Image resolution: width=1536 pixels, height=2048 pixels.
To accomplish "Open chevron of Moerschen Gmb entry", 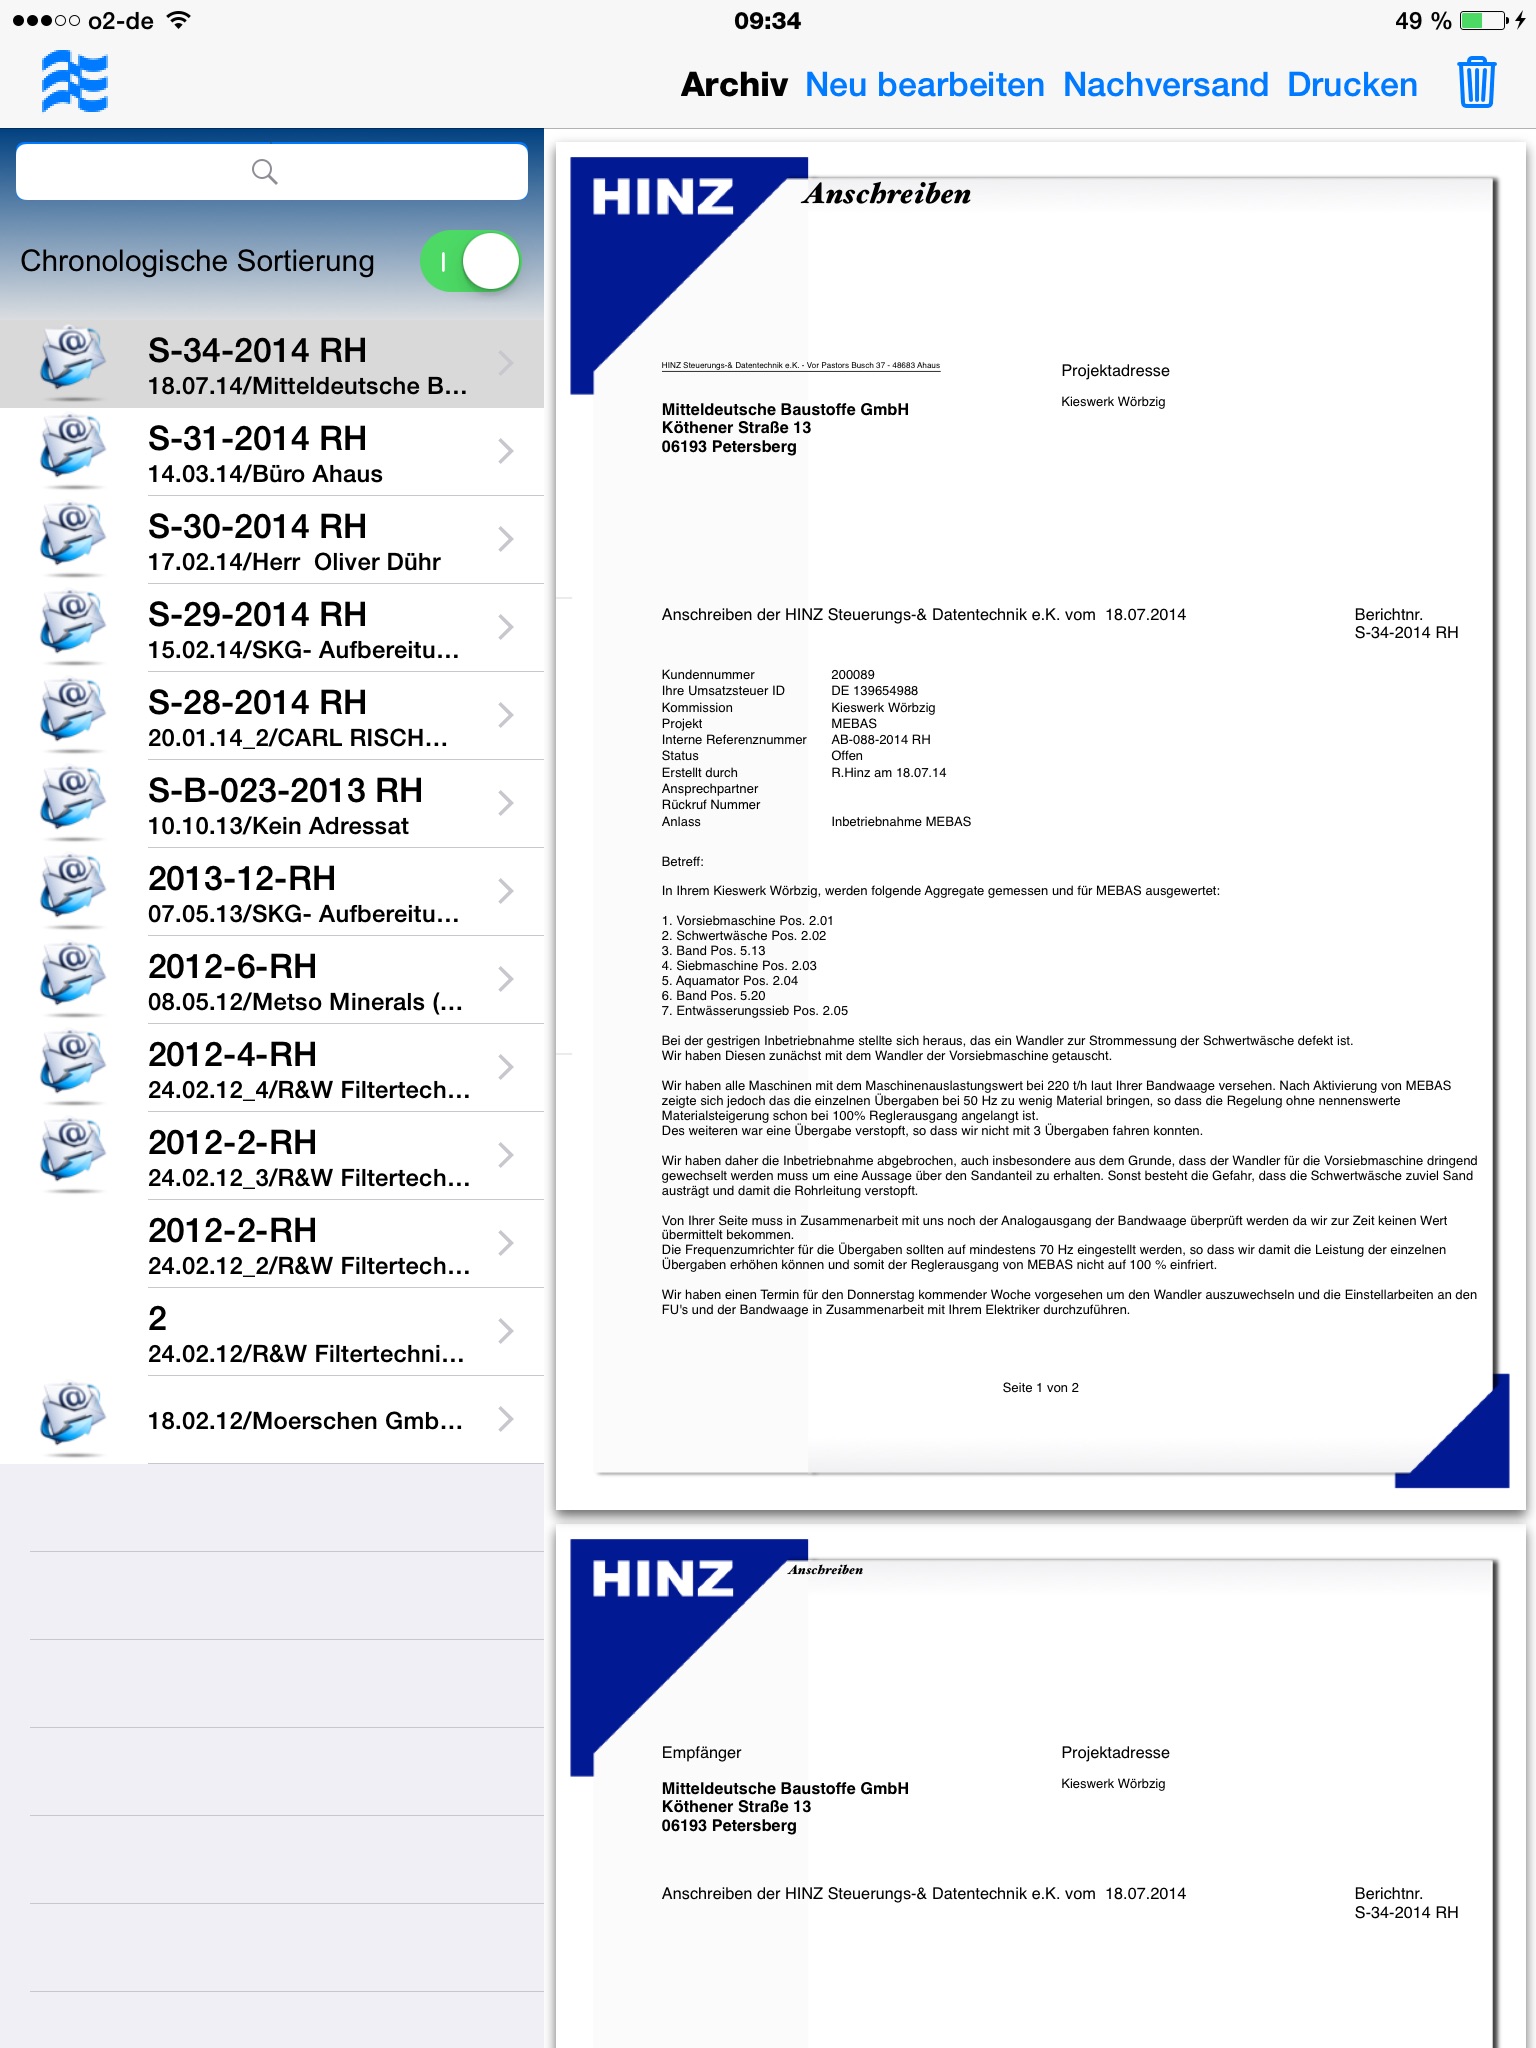I will coord(506,1419).
